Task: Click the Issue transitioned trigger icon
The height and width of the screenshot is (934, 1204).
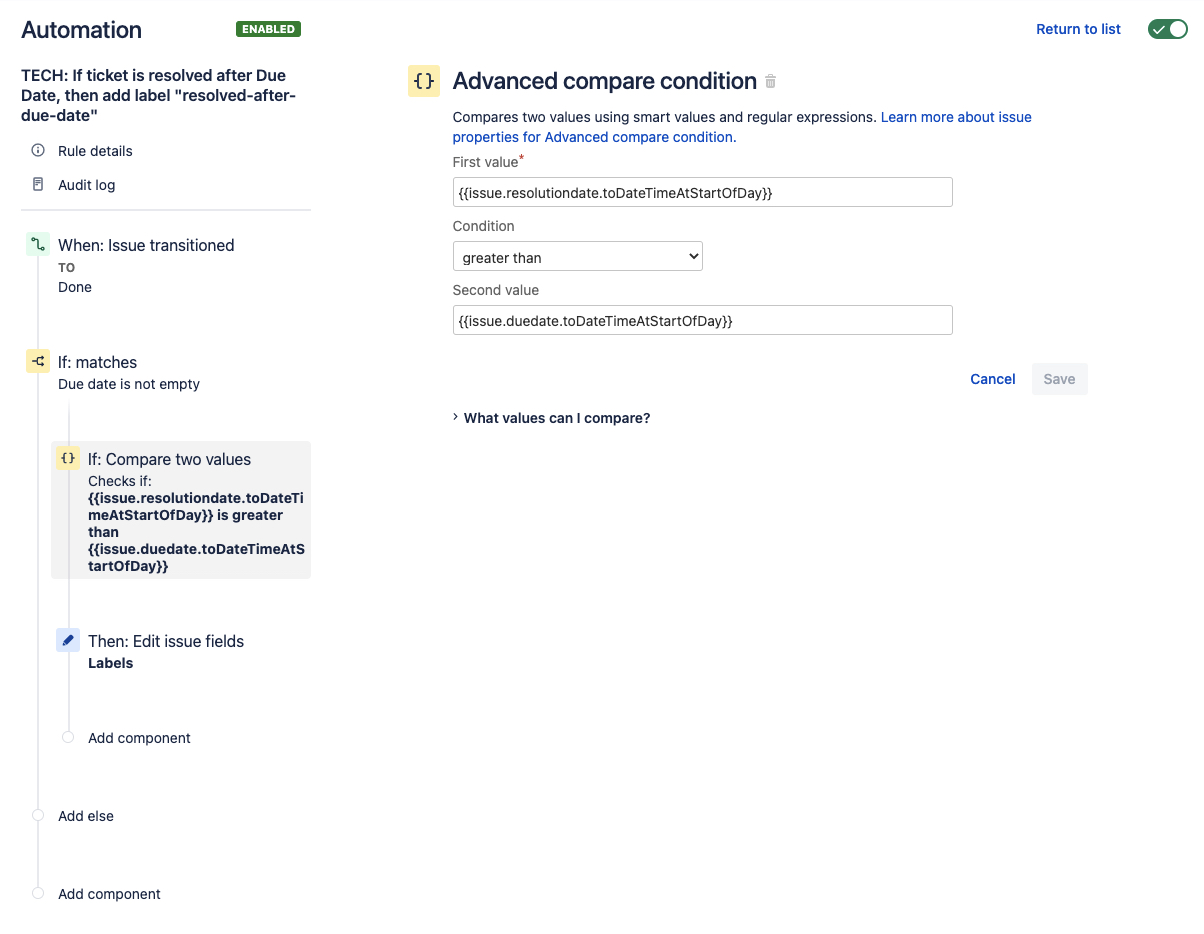Action: pyautogui.click(x=38, y=245)
